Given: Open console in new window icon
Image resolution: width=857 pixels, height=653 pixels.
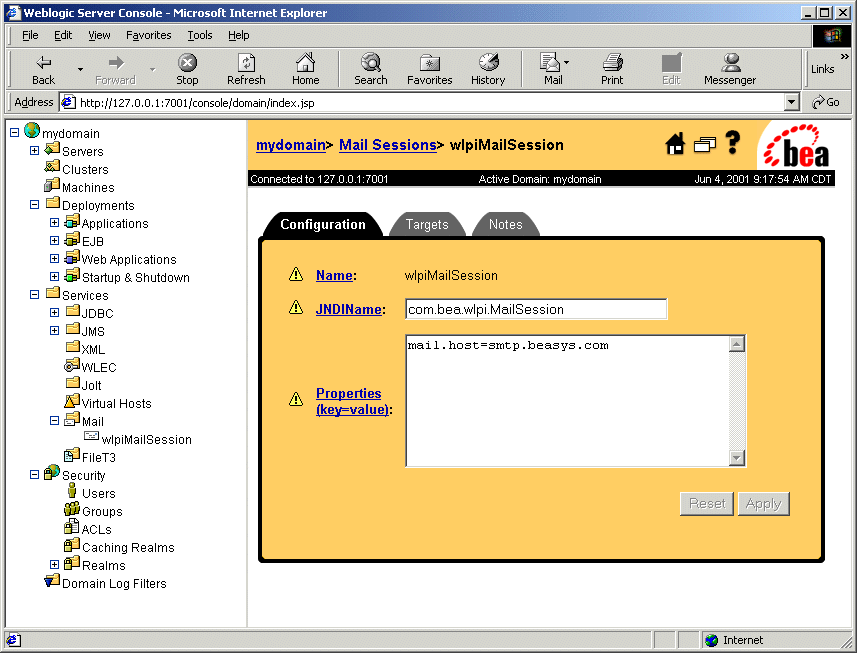Looking at the screenshot, I should pyautogui.click(x=705, y=145).
